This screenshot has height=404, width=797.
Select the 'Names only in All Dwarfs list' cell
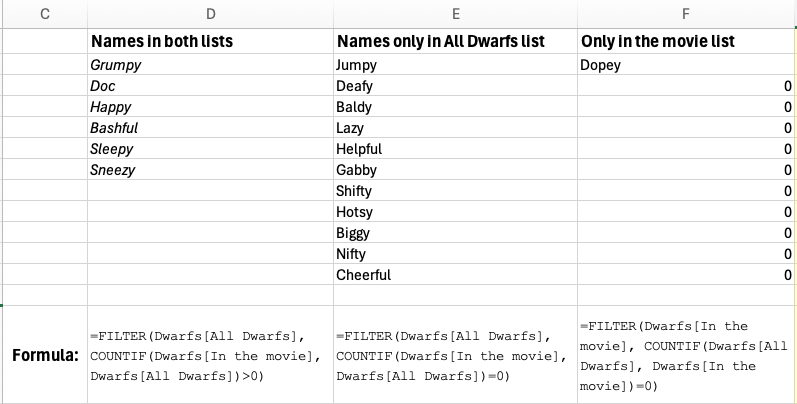(x=440, y=43)
